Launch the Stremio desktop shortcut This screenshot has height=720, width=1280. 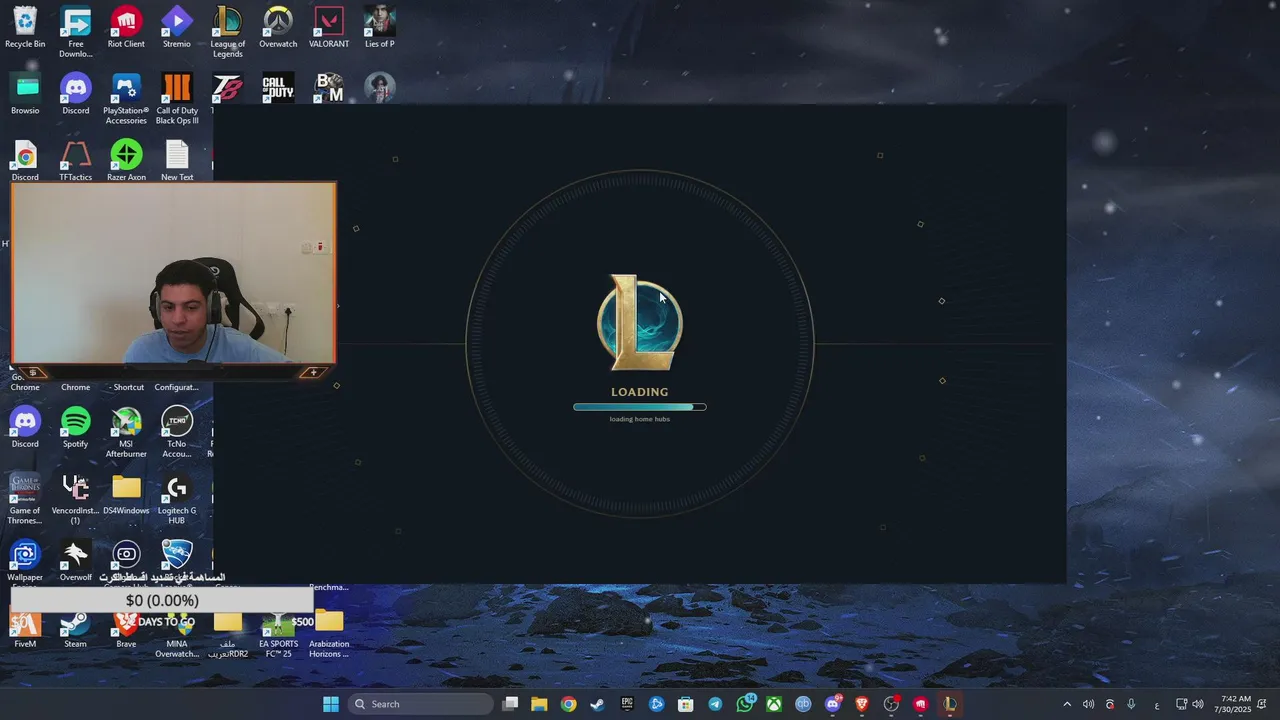176,27
